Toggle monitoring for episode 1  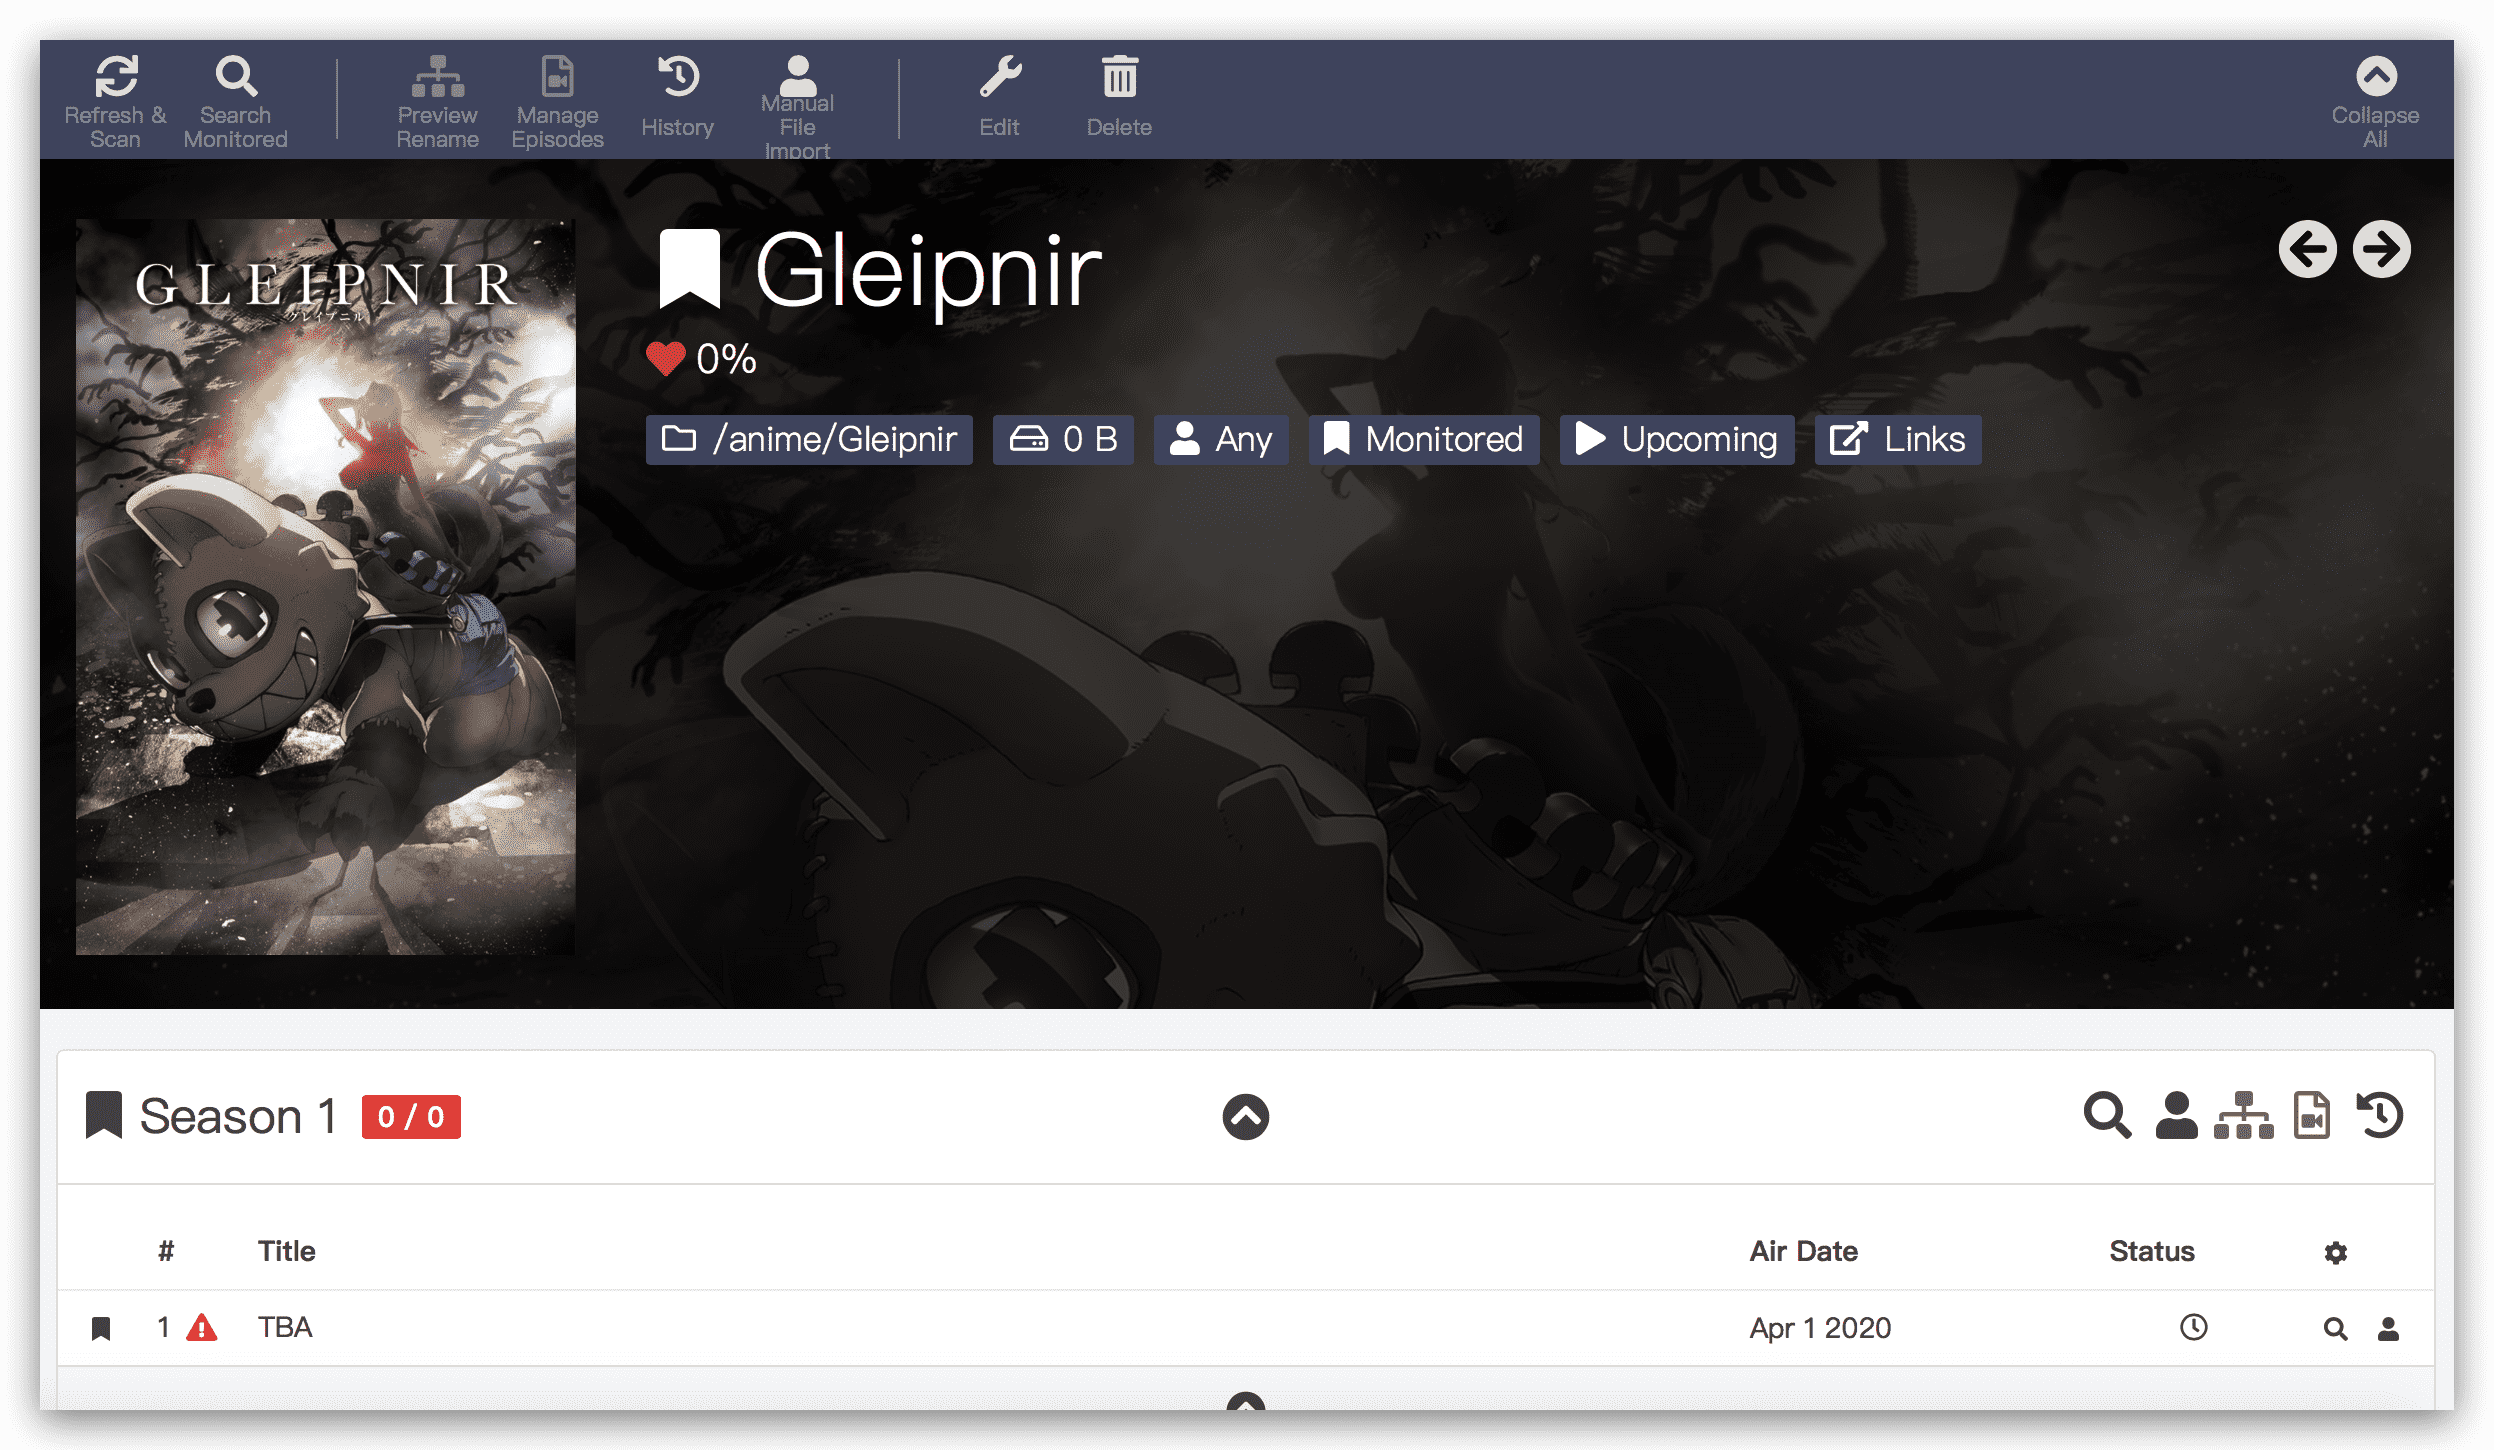click(x=101, y=1328)
